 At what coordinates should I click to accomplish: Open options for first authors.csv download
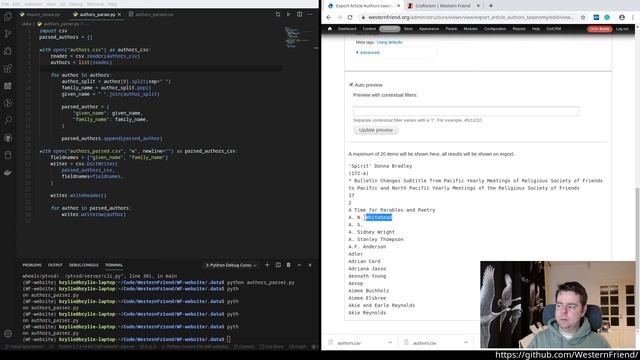(390, 342)
